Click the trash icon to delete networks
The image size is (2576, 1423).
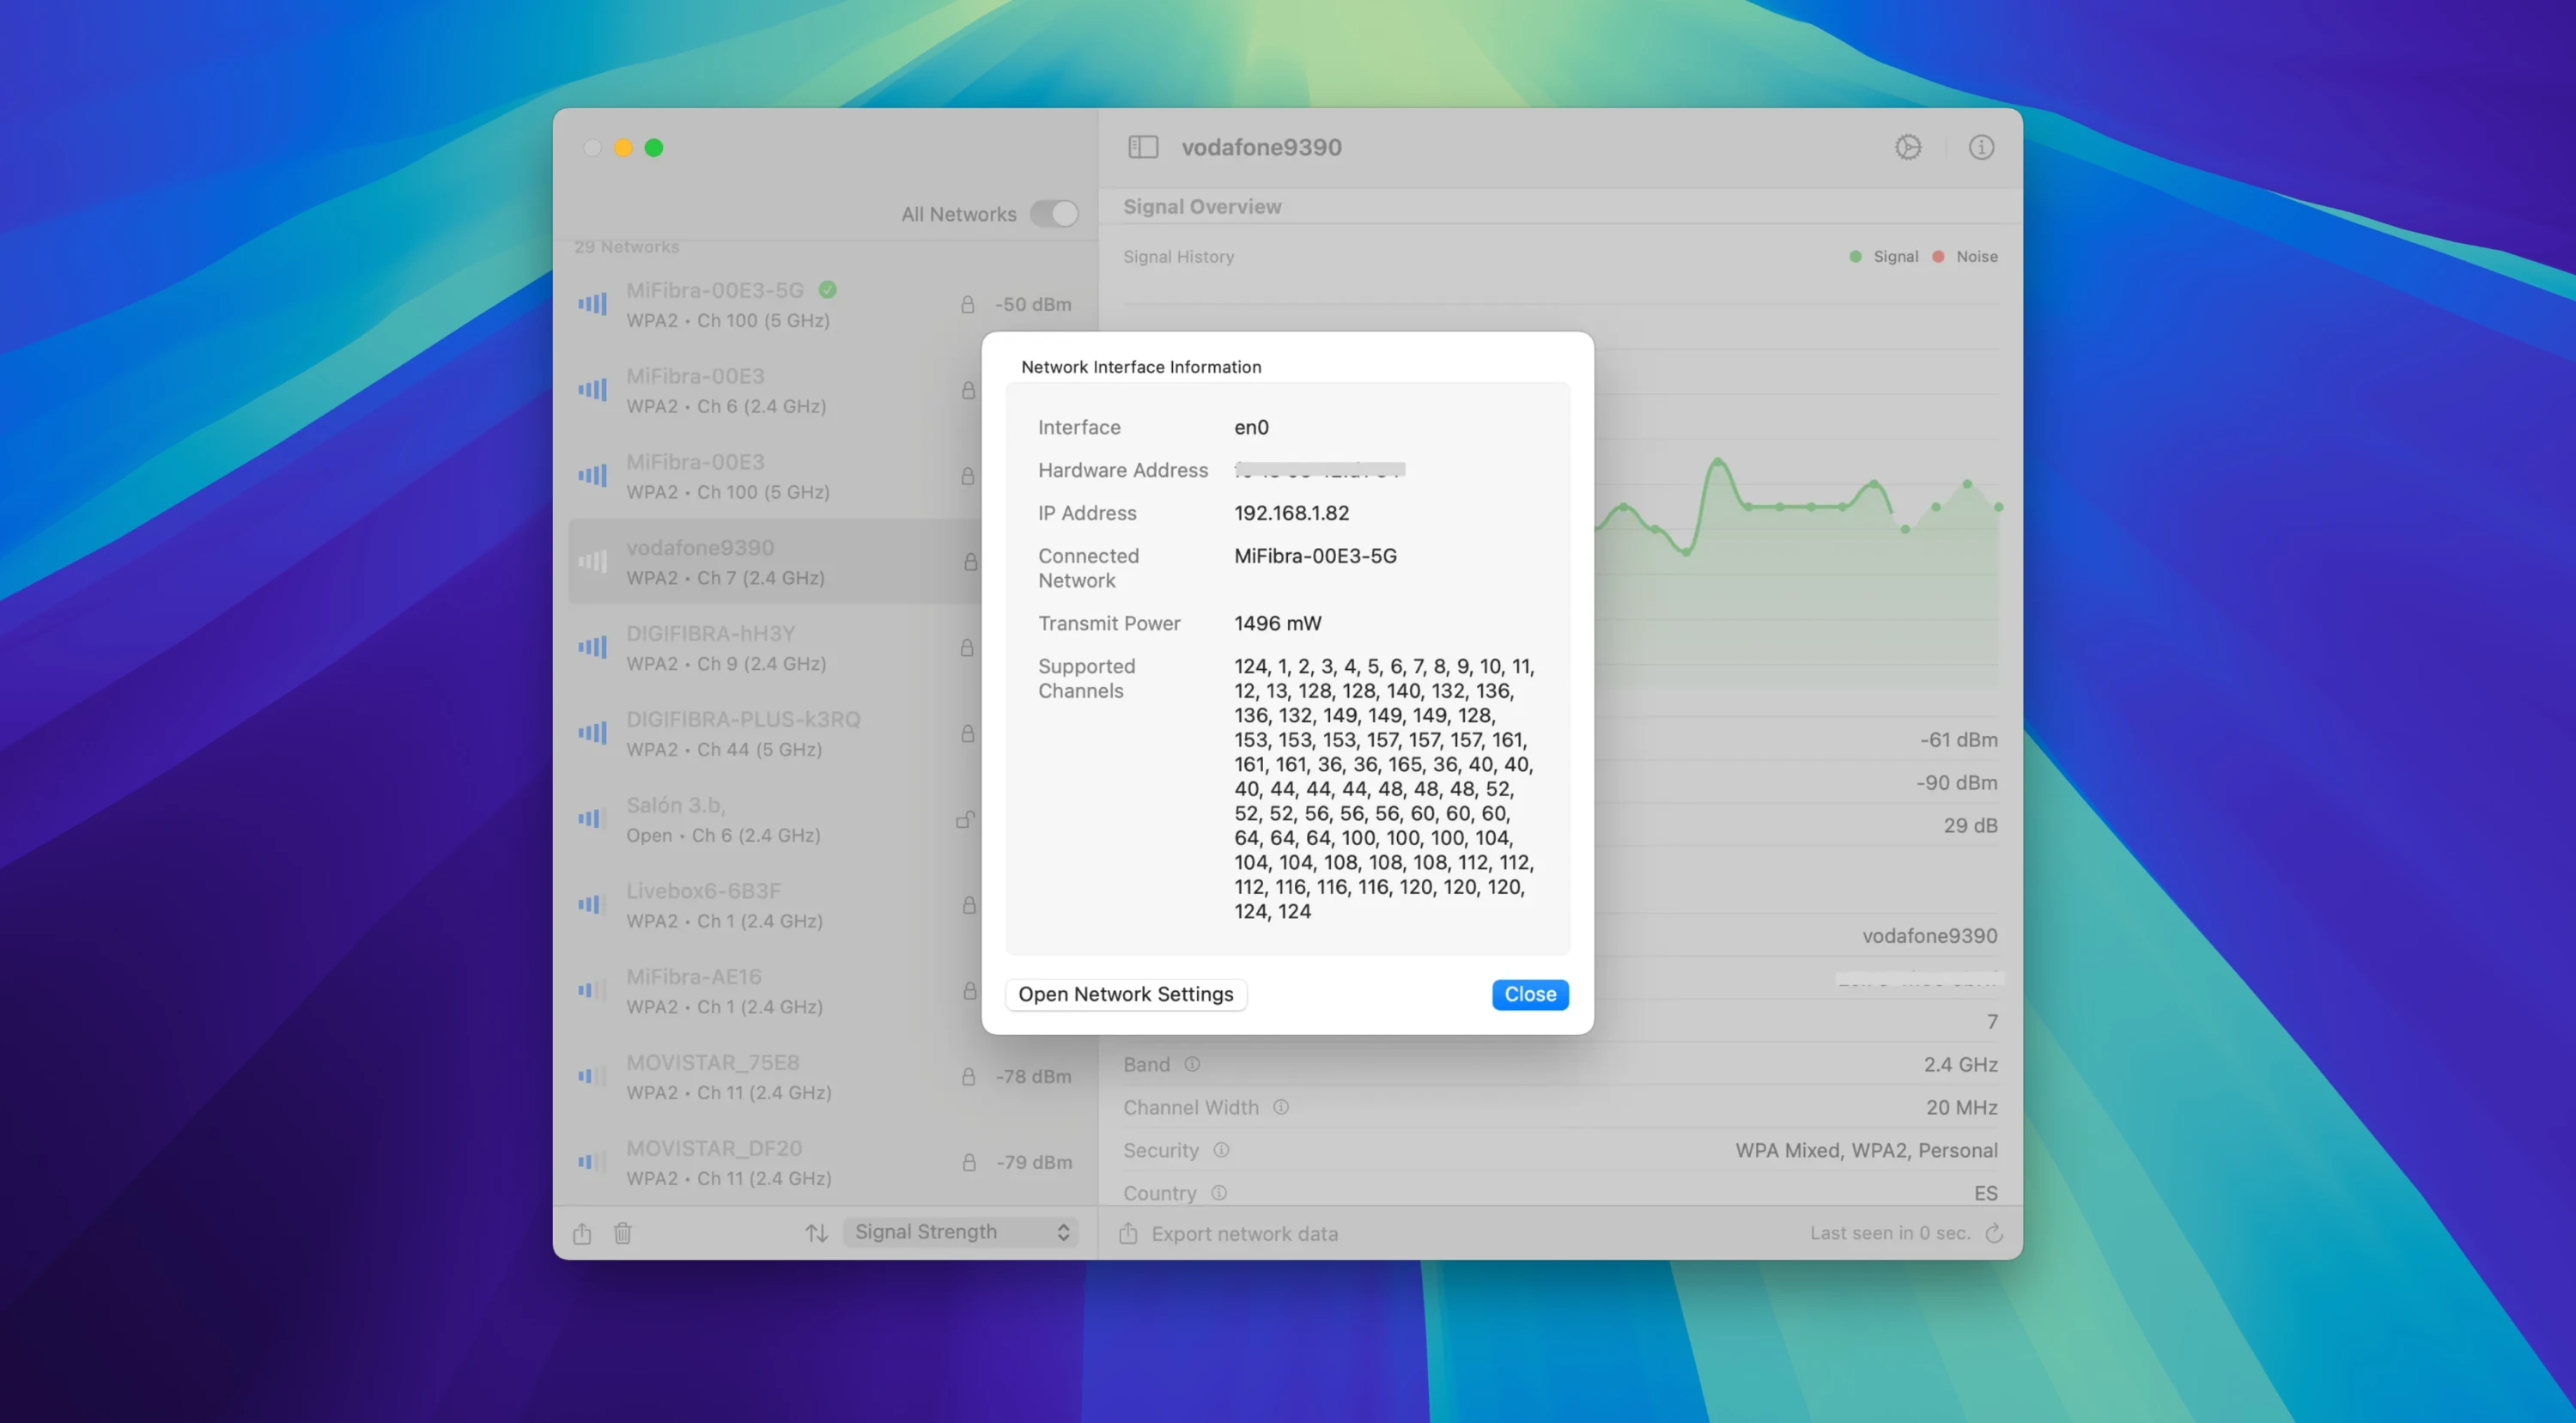coord(623,1233)
